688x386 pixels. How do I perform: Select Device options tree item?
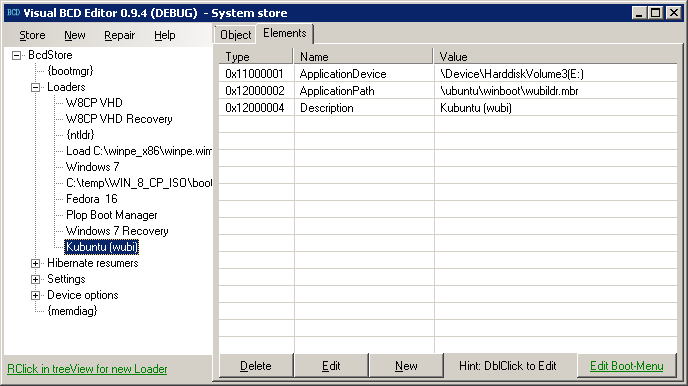[82, 295]
